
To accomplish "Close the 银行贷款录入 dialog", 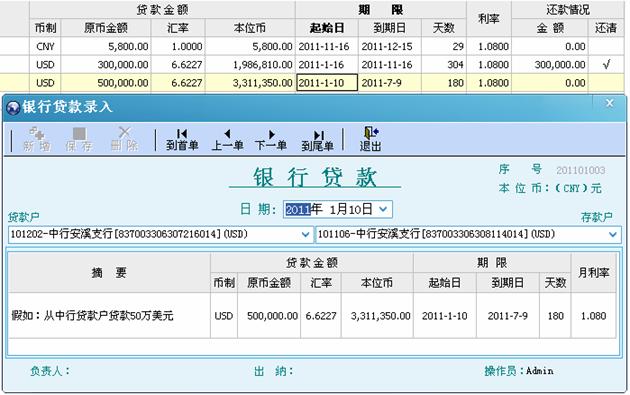I will pyautogui.click(x=610, y=104).
